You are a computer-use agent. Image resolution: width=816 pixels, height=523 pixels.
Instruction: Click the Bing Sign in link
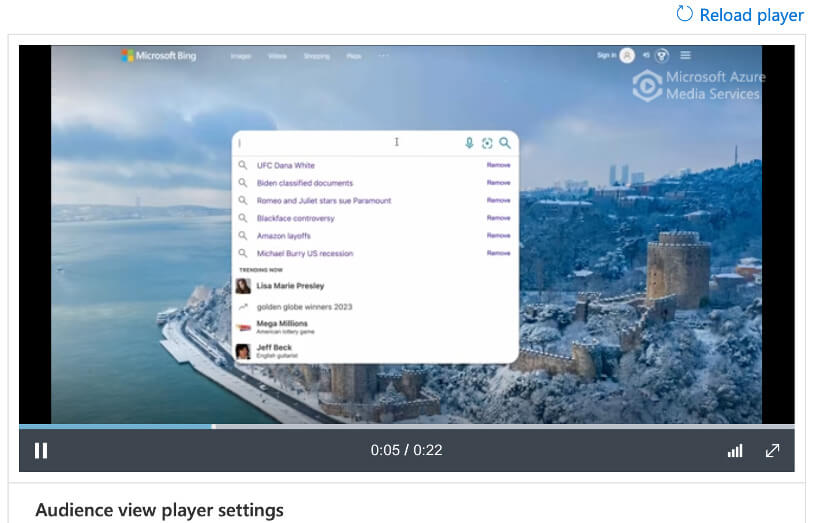click(606, 55)
